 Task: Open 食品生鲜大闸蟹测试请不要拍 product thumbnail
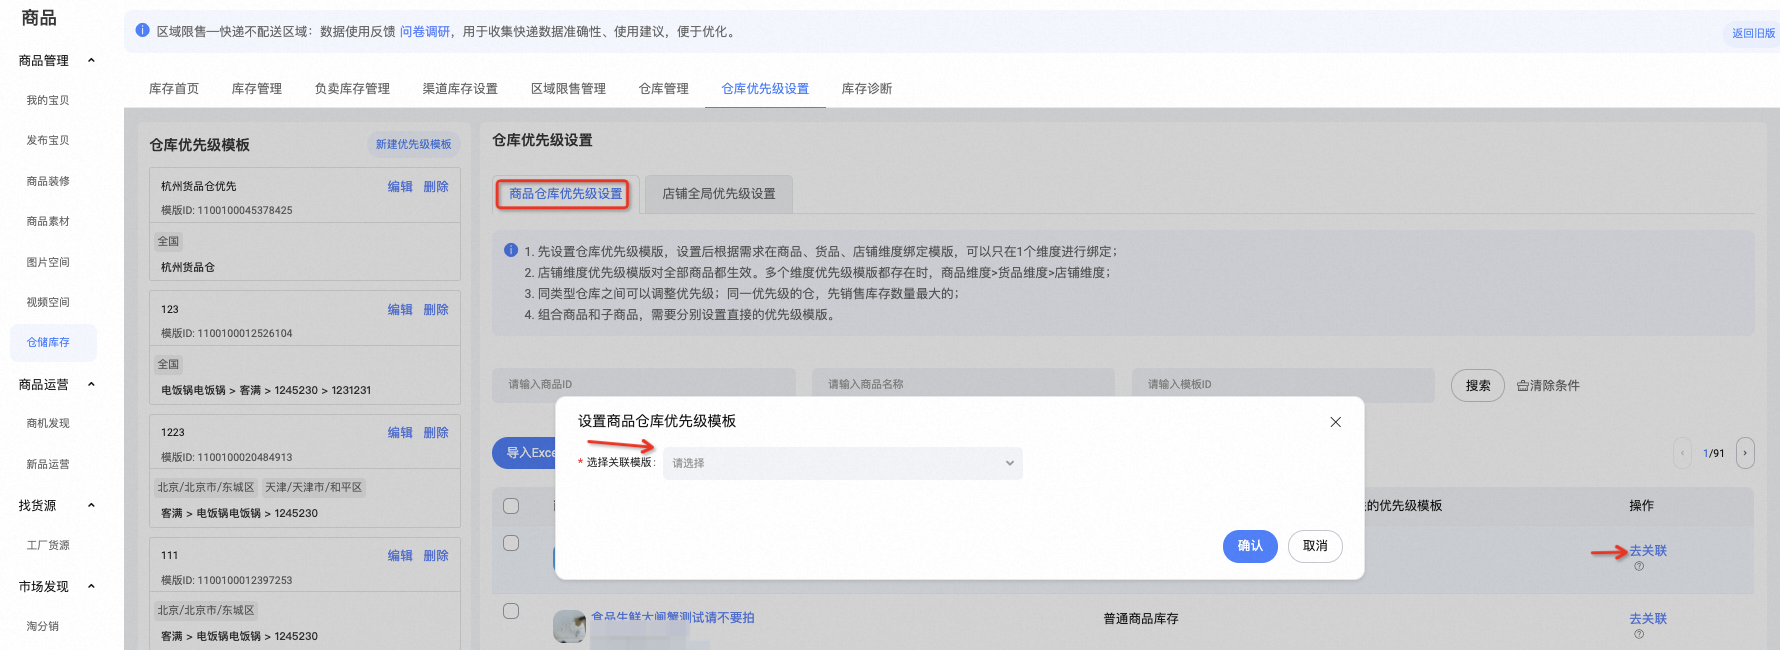(570, 626)
